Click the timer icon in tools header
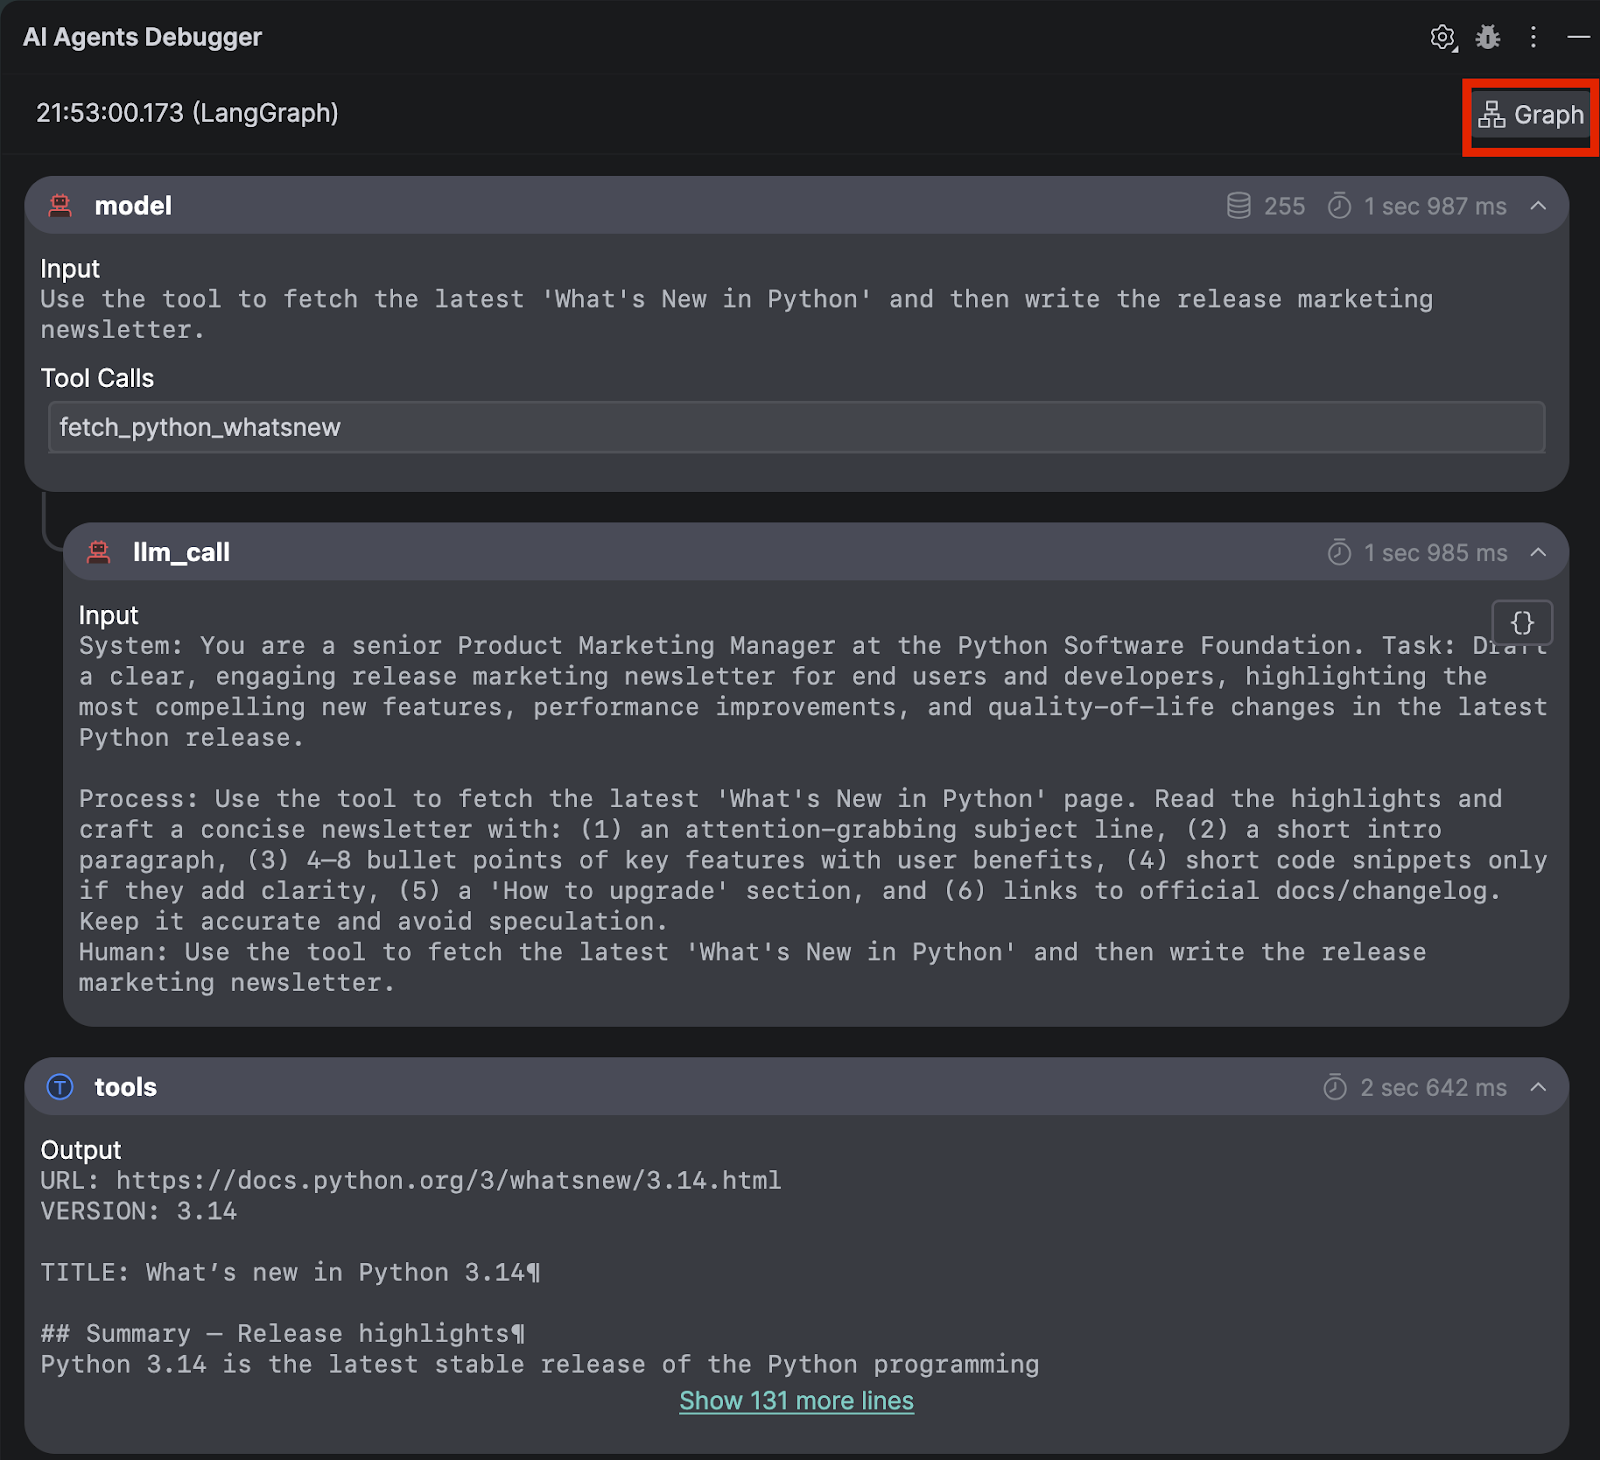Image resolution: width=1600 pixels, height=1460 pixels. tap(1335, 1087)
